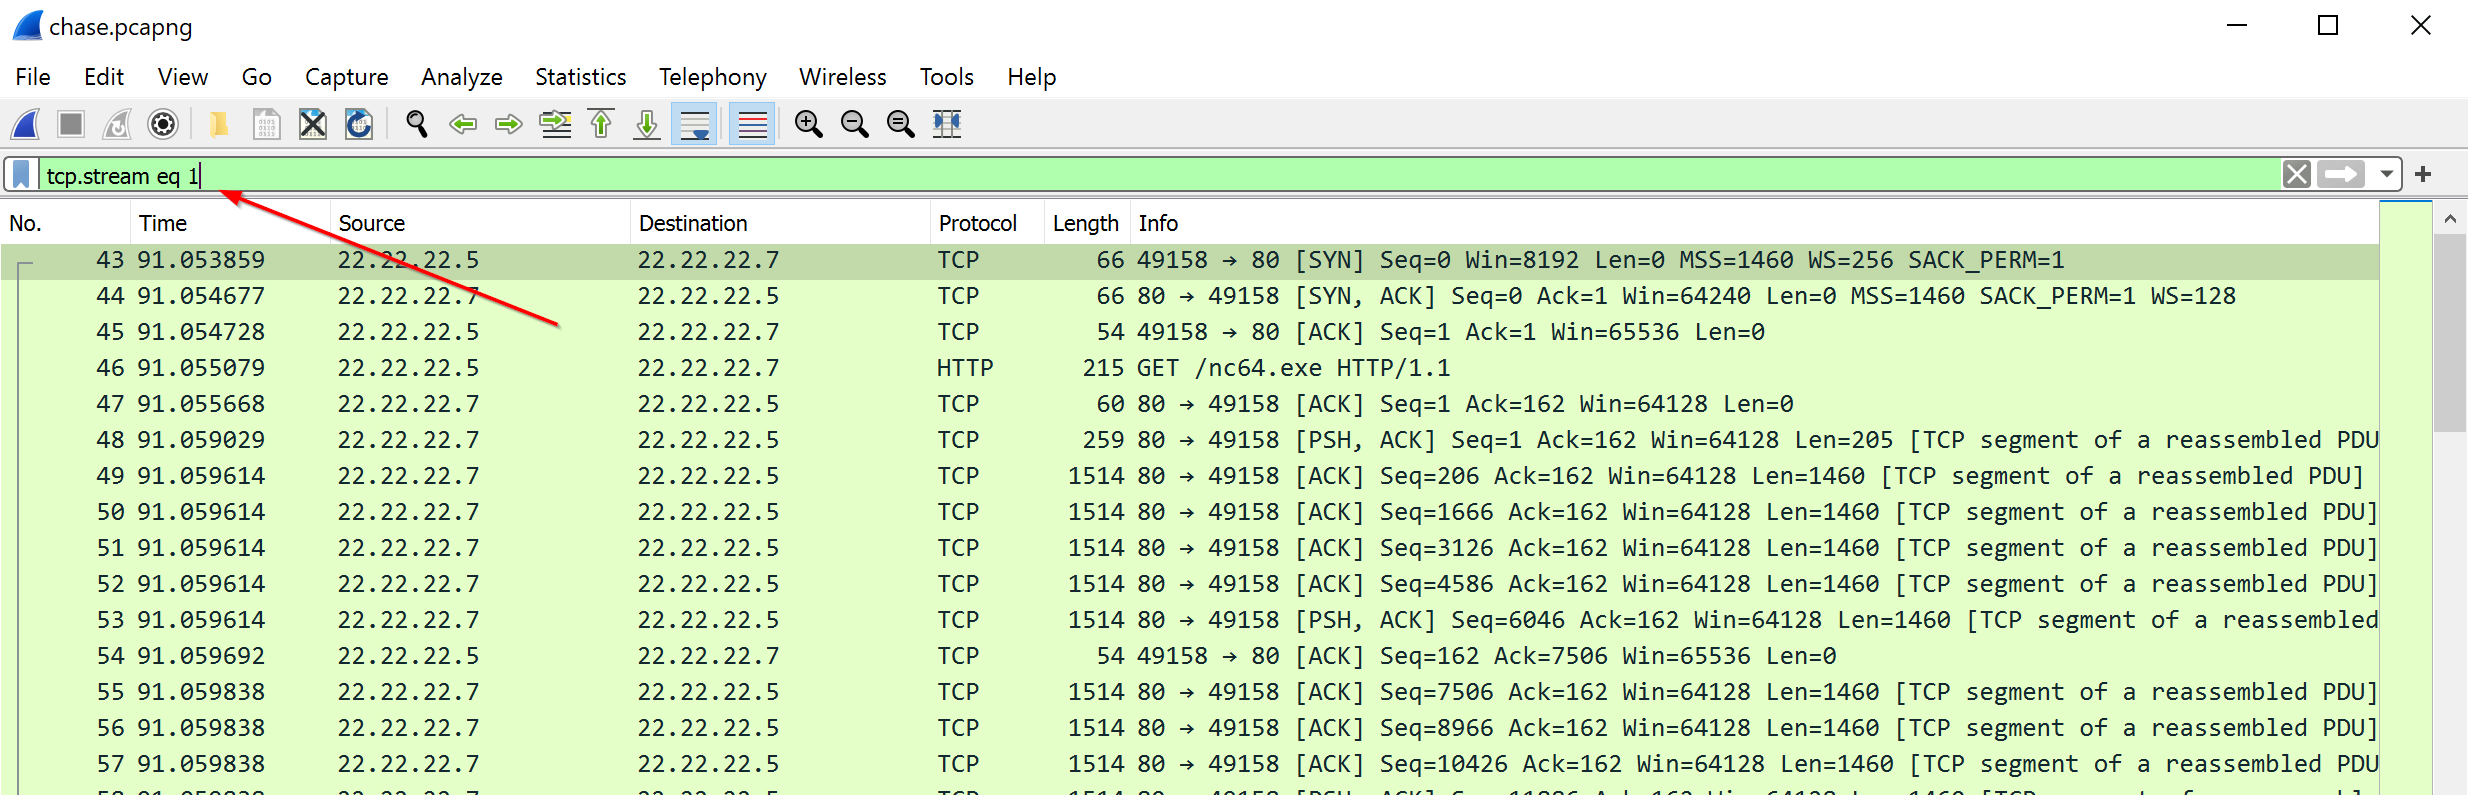Select packet 48 with Len=205
This screenshot has height=795, width=2468.
[1190, 440]
